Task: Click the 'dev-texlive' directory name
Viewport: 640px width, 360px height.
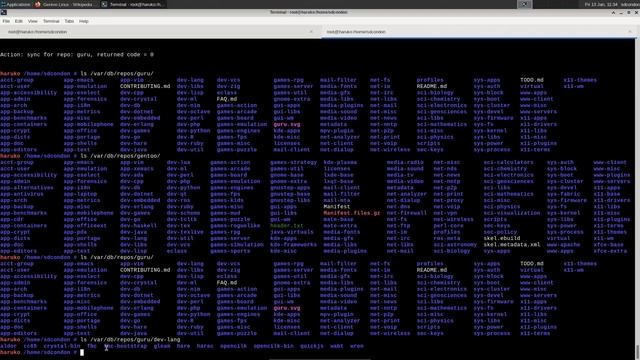Action: tap(185, 232)
